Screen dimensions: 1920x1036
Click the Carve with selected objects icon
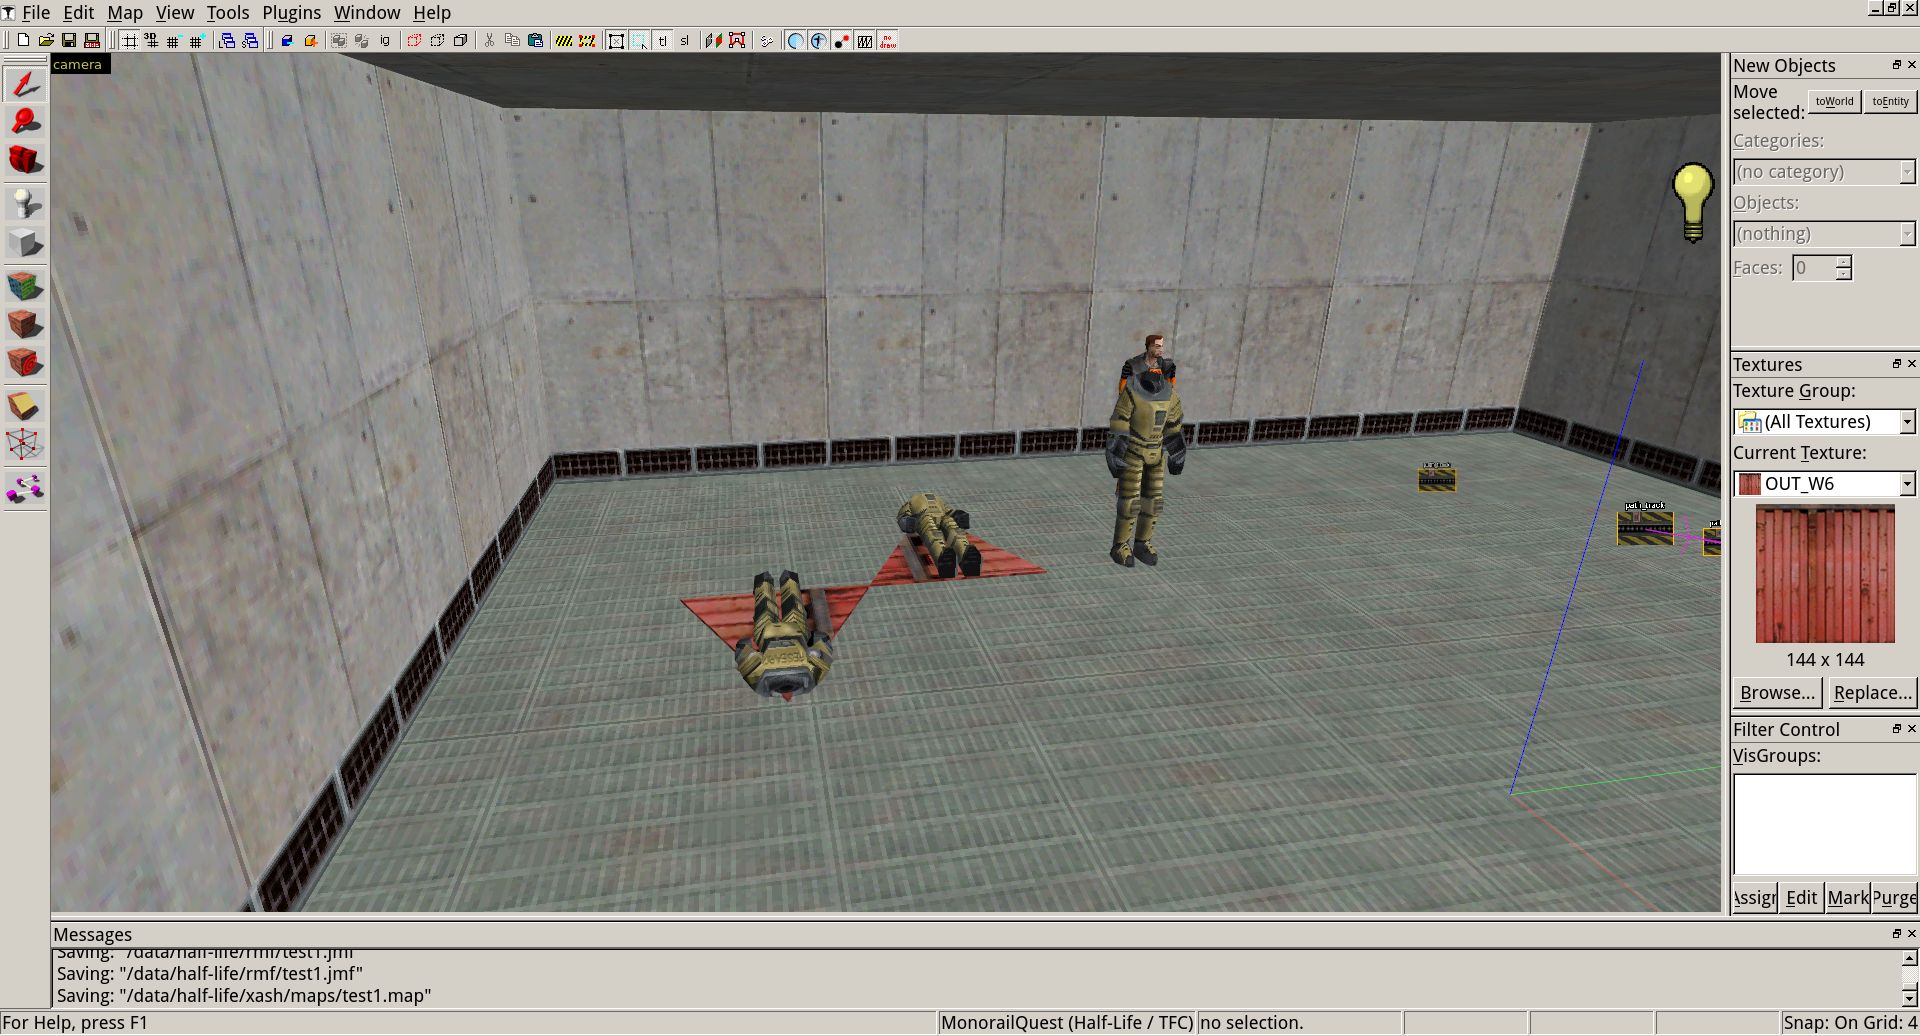[x=287, y=40]
